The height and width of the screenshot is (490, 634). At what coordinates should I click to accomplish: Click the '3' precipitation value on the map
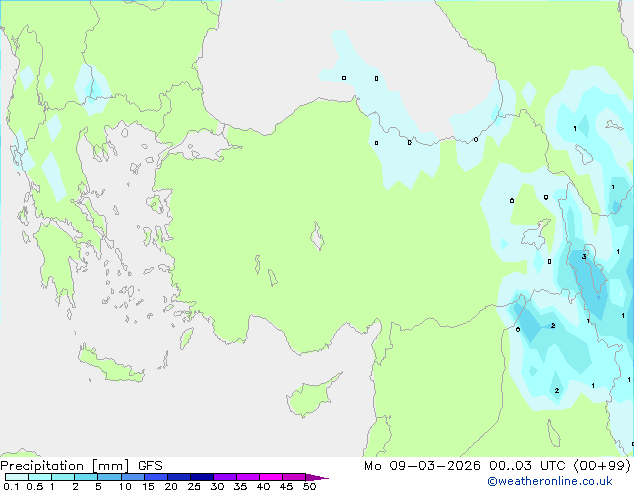coord(584,257)
